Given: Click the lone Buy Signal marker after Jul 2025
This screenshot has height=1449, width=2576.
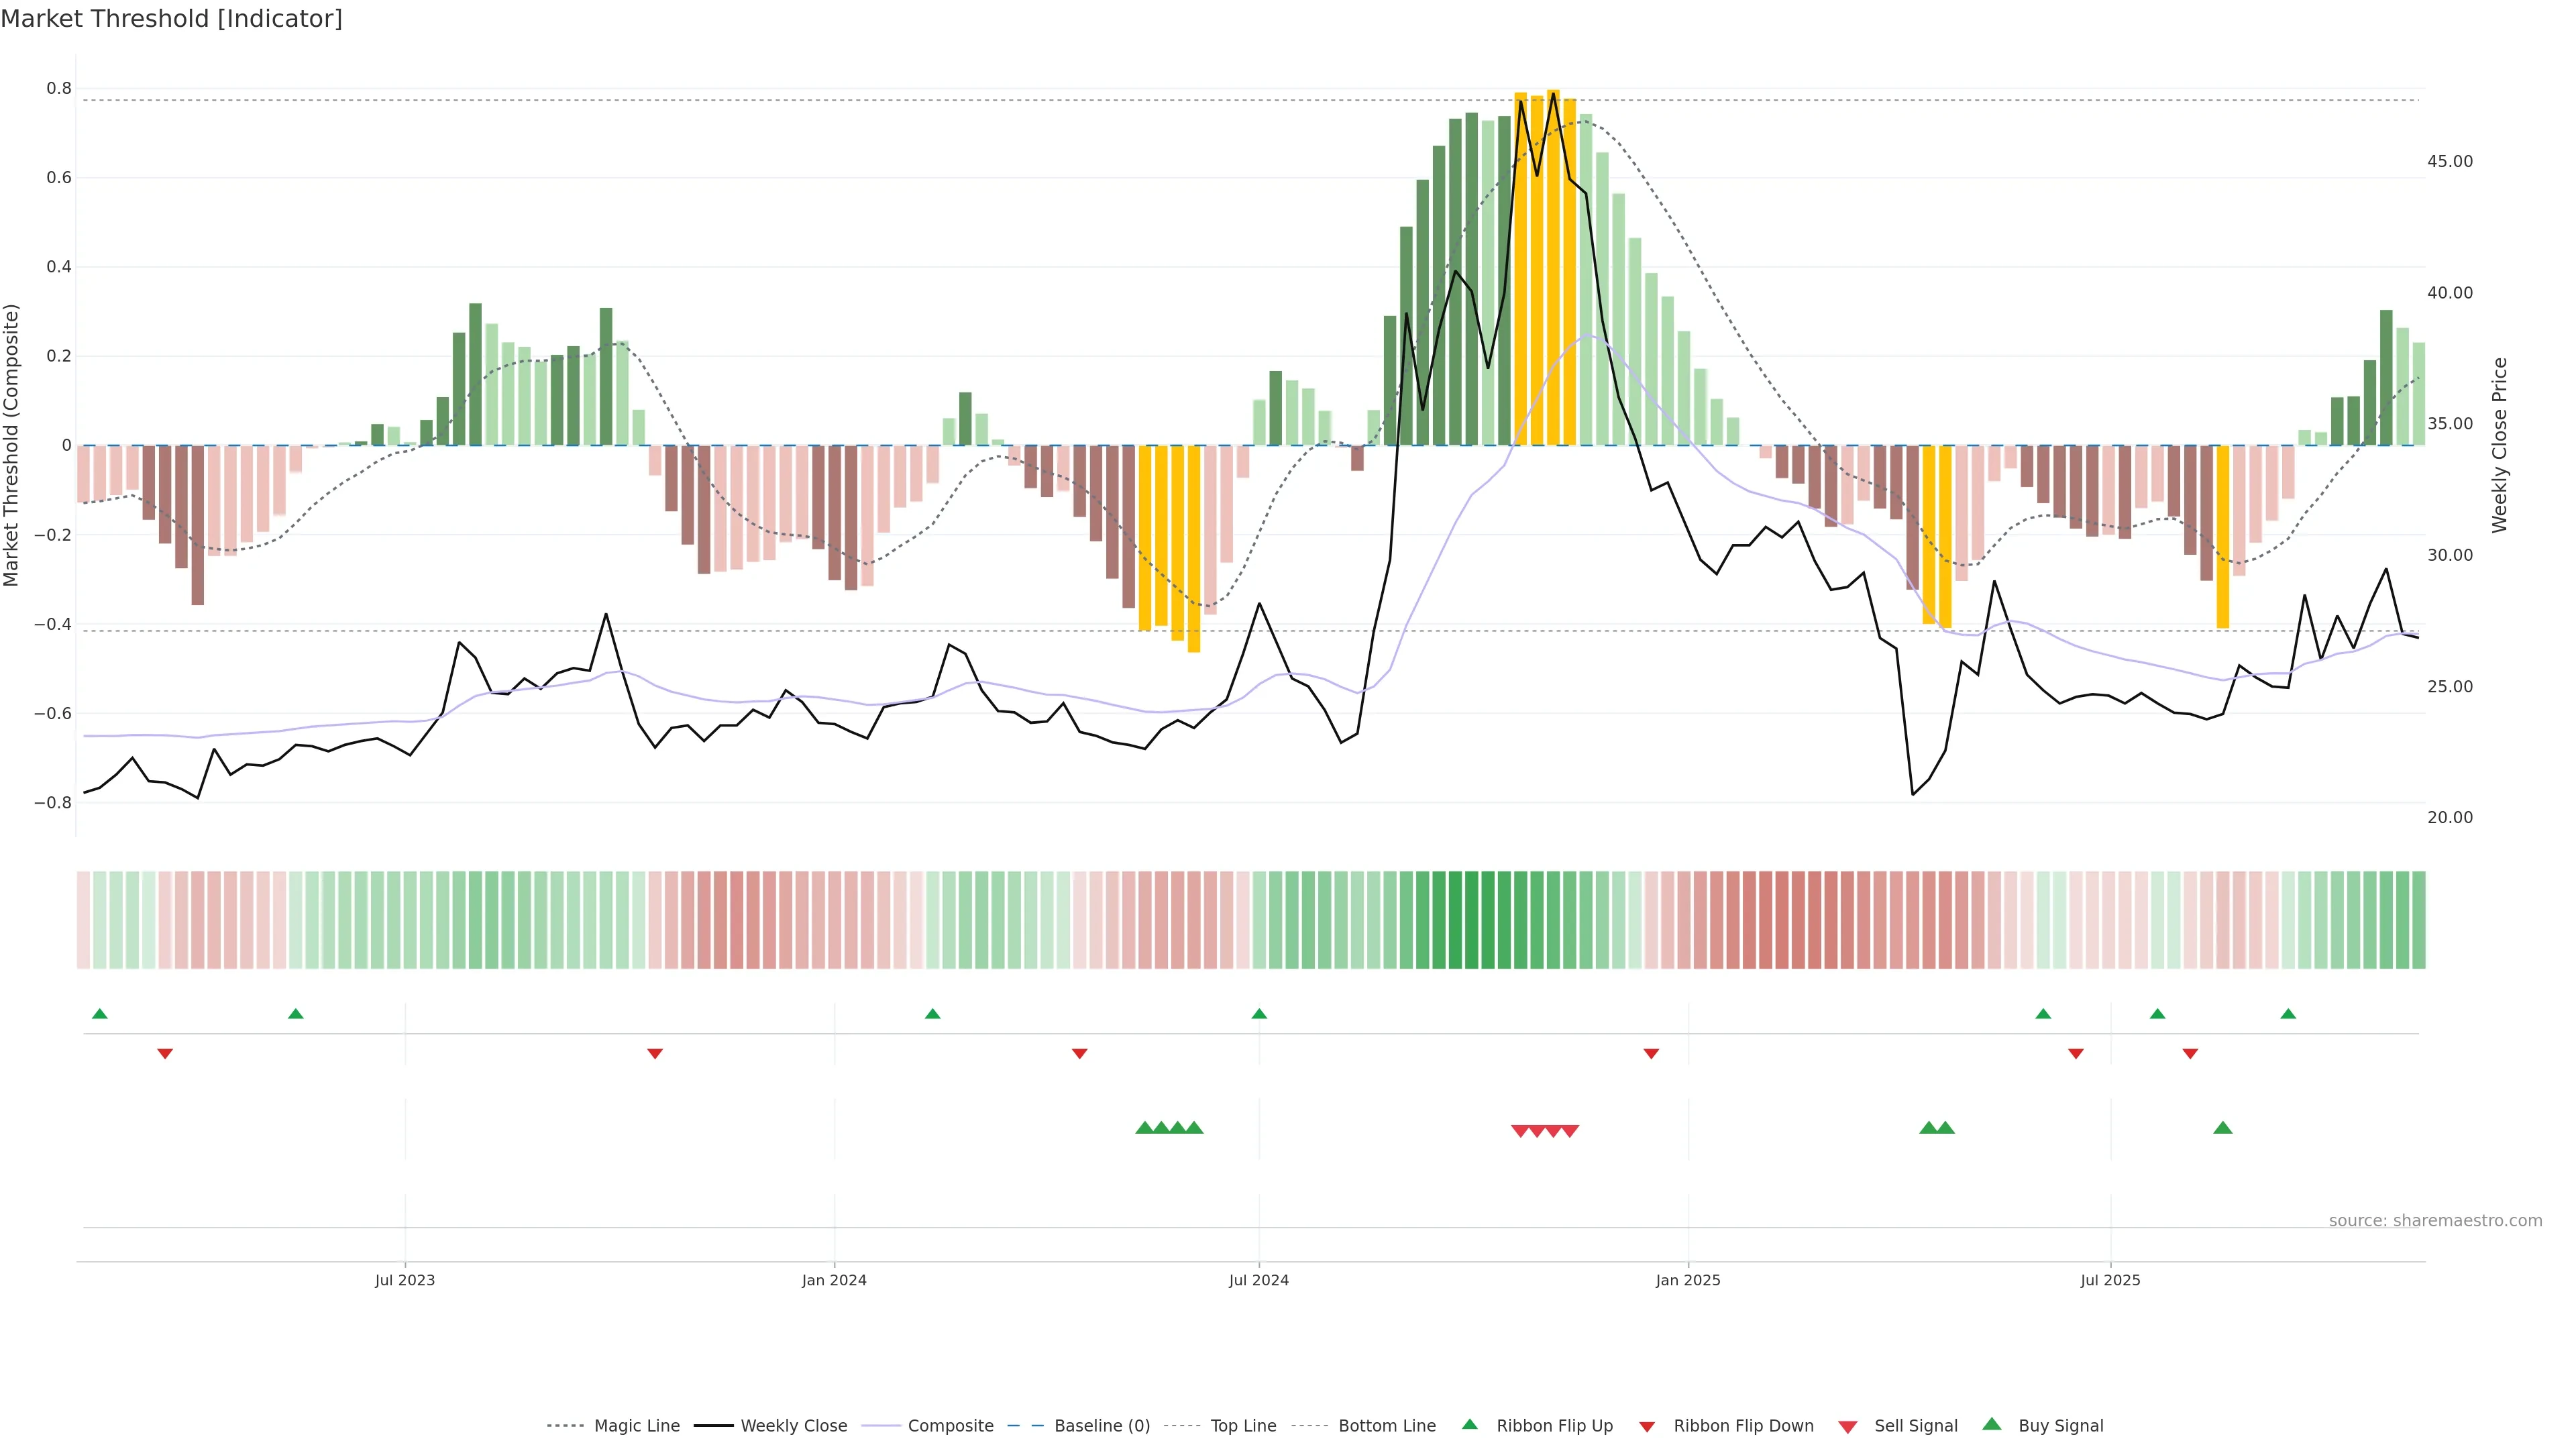Looking at the screenshot, I should [2222, 1128].
